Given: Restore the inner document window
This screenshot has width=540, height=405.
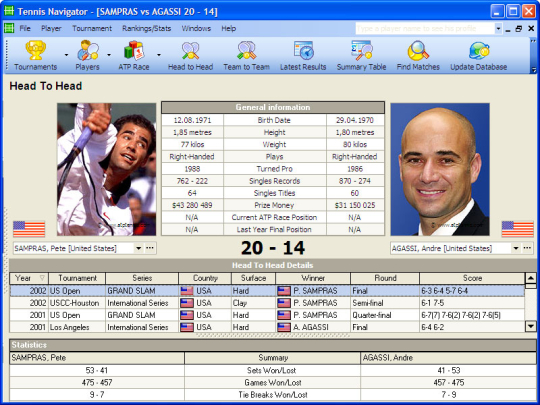Looking at the screenshot, I should (519, 29).
